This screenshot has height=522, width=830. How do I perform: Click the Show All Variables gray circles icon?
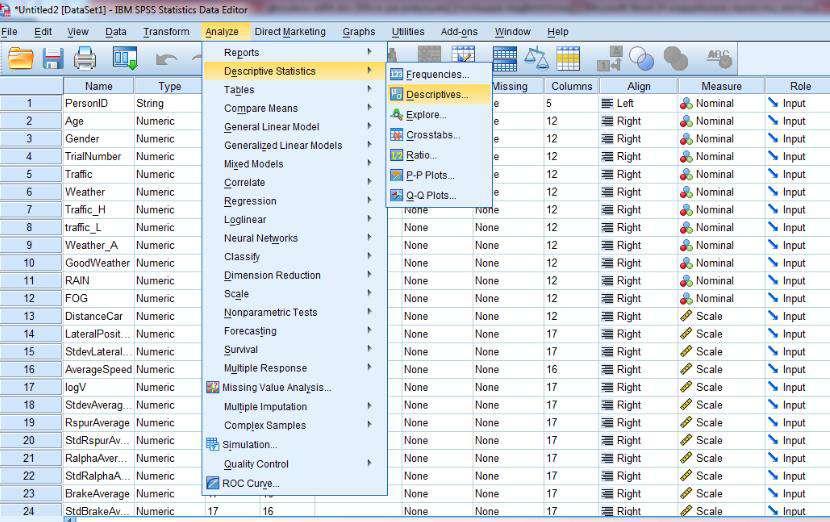tap(675, 58)
